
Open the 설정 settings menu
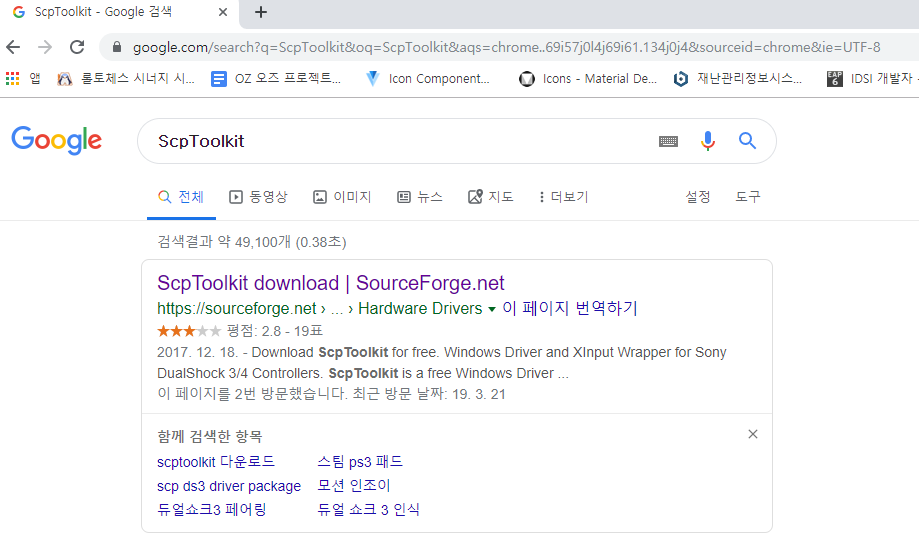698,197
